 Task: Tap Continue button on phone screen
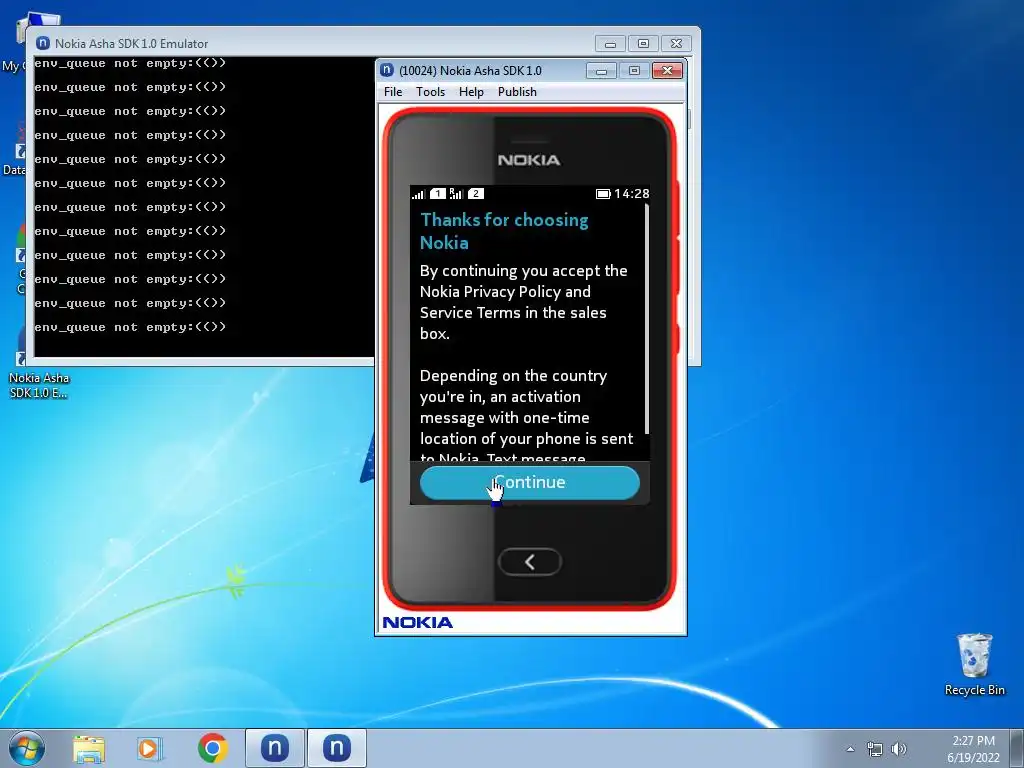coord(530,483)
